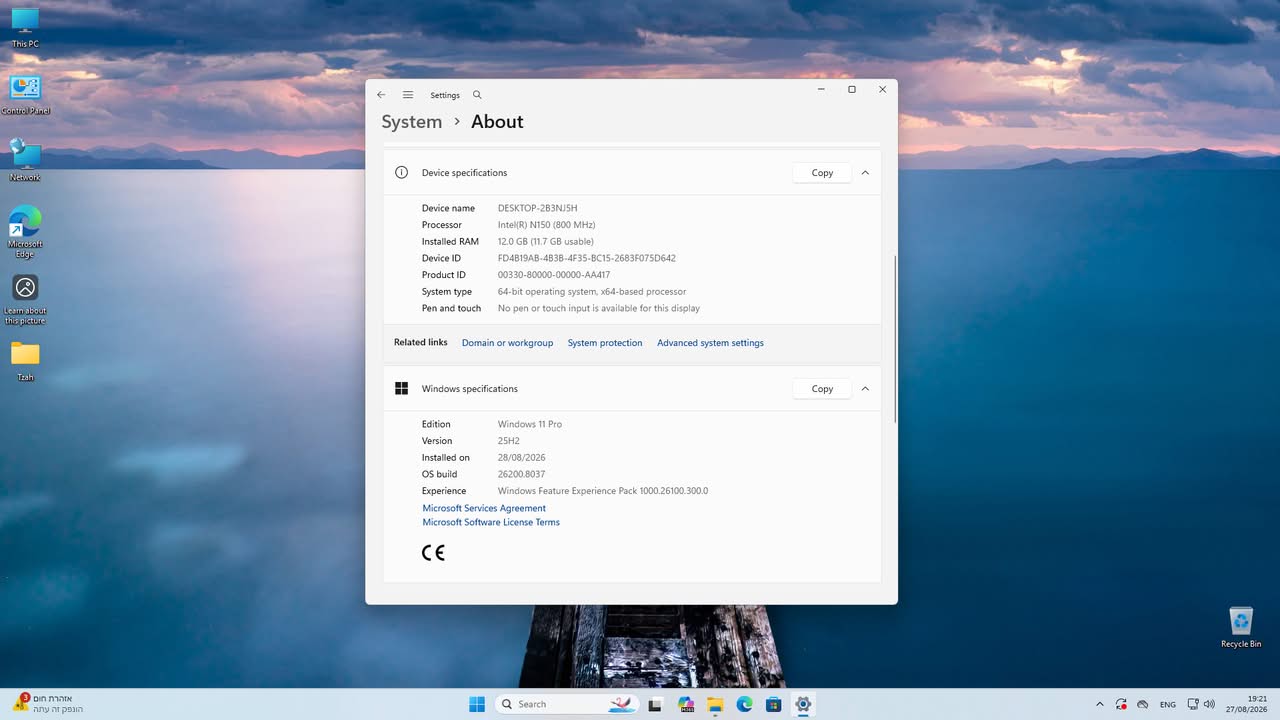Viewport: 1280px width, 720px height.
Task: Open File Explorer from the taskbar
Action: click(715, 704)
